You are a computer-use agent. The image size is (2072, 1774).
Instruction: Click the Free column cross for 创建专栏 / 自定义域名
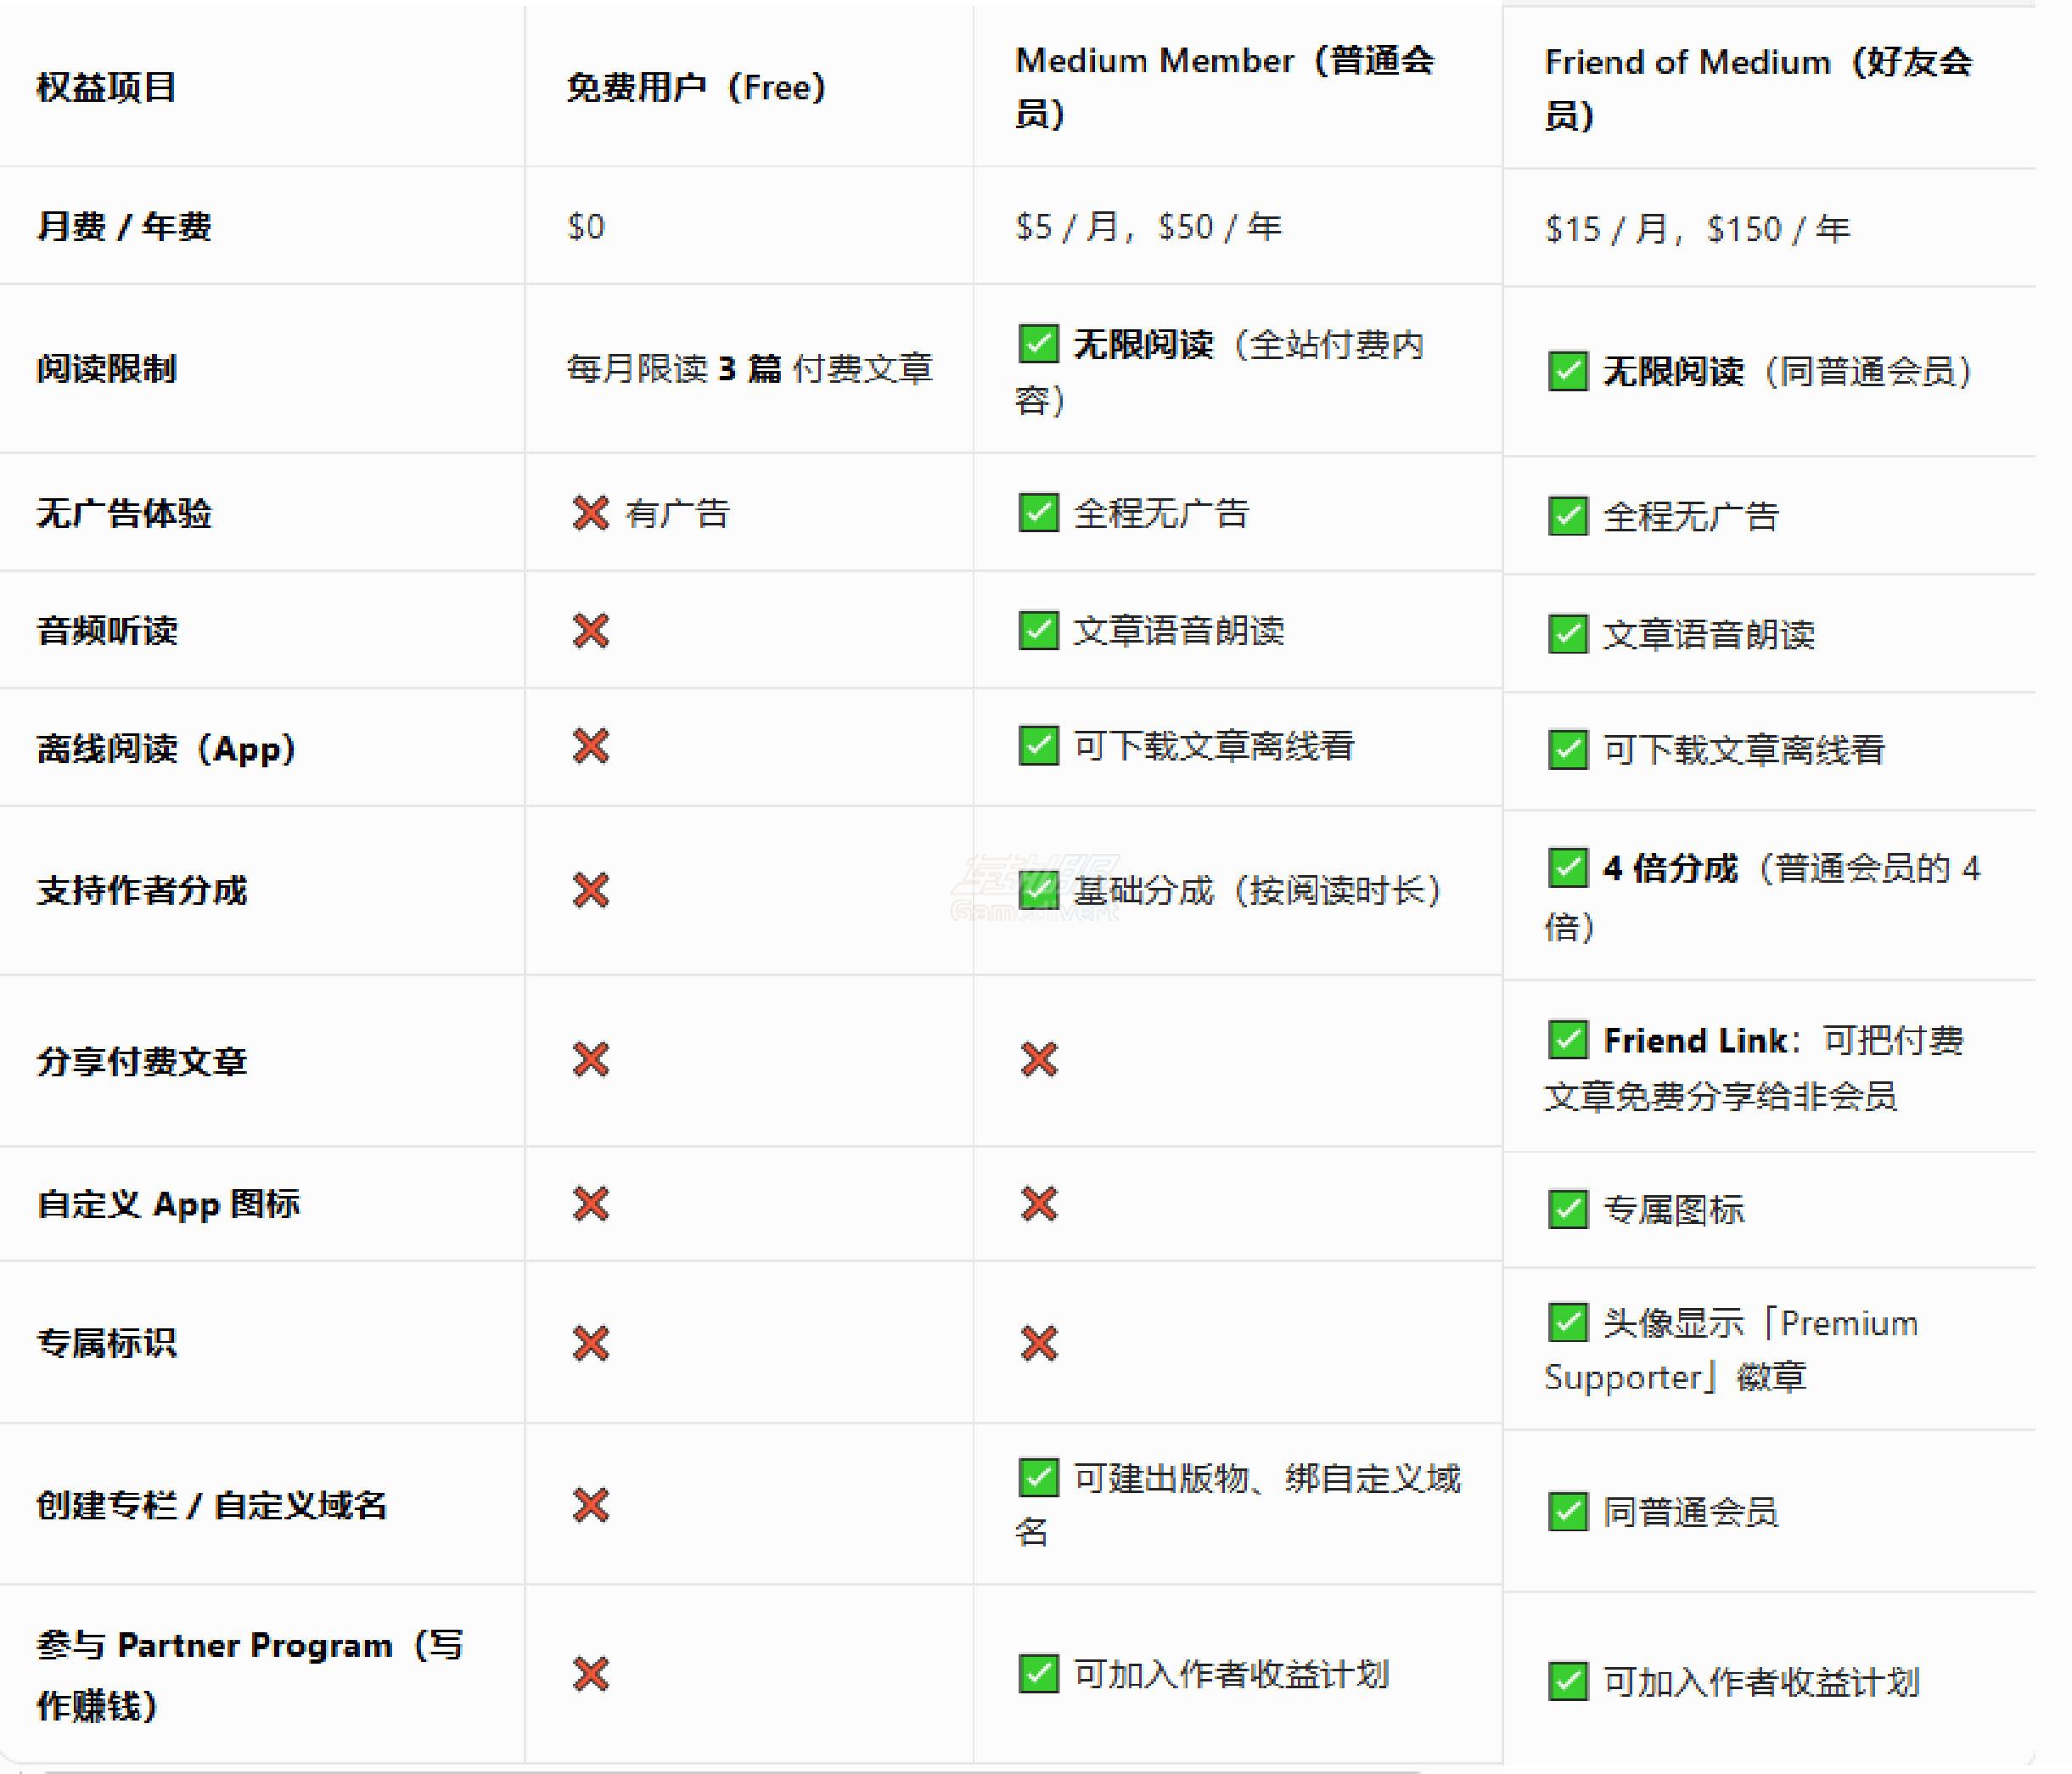[591, 1504]
